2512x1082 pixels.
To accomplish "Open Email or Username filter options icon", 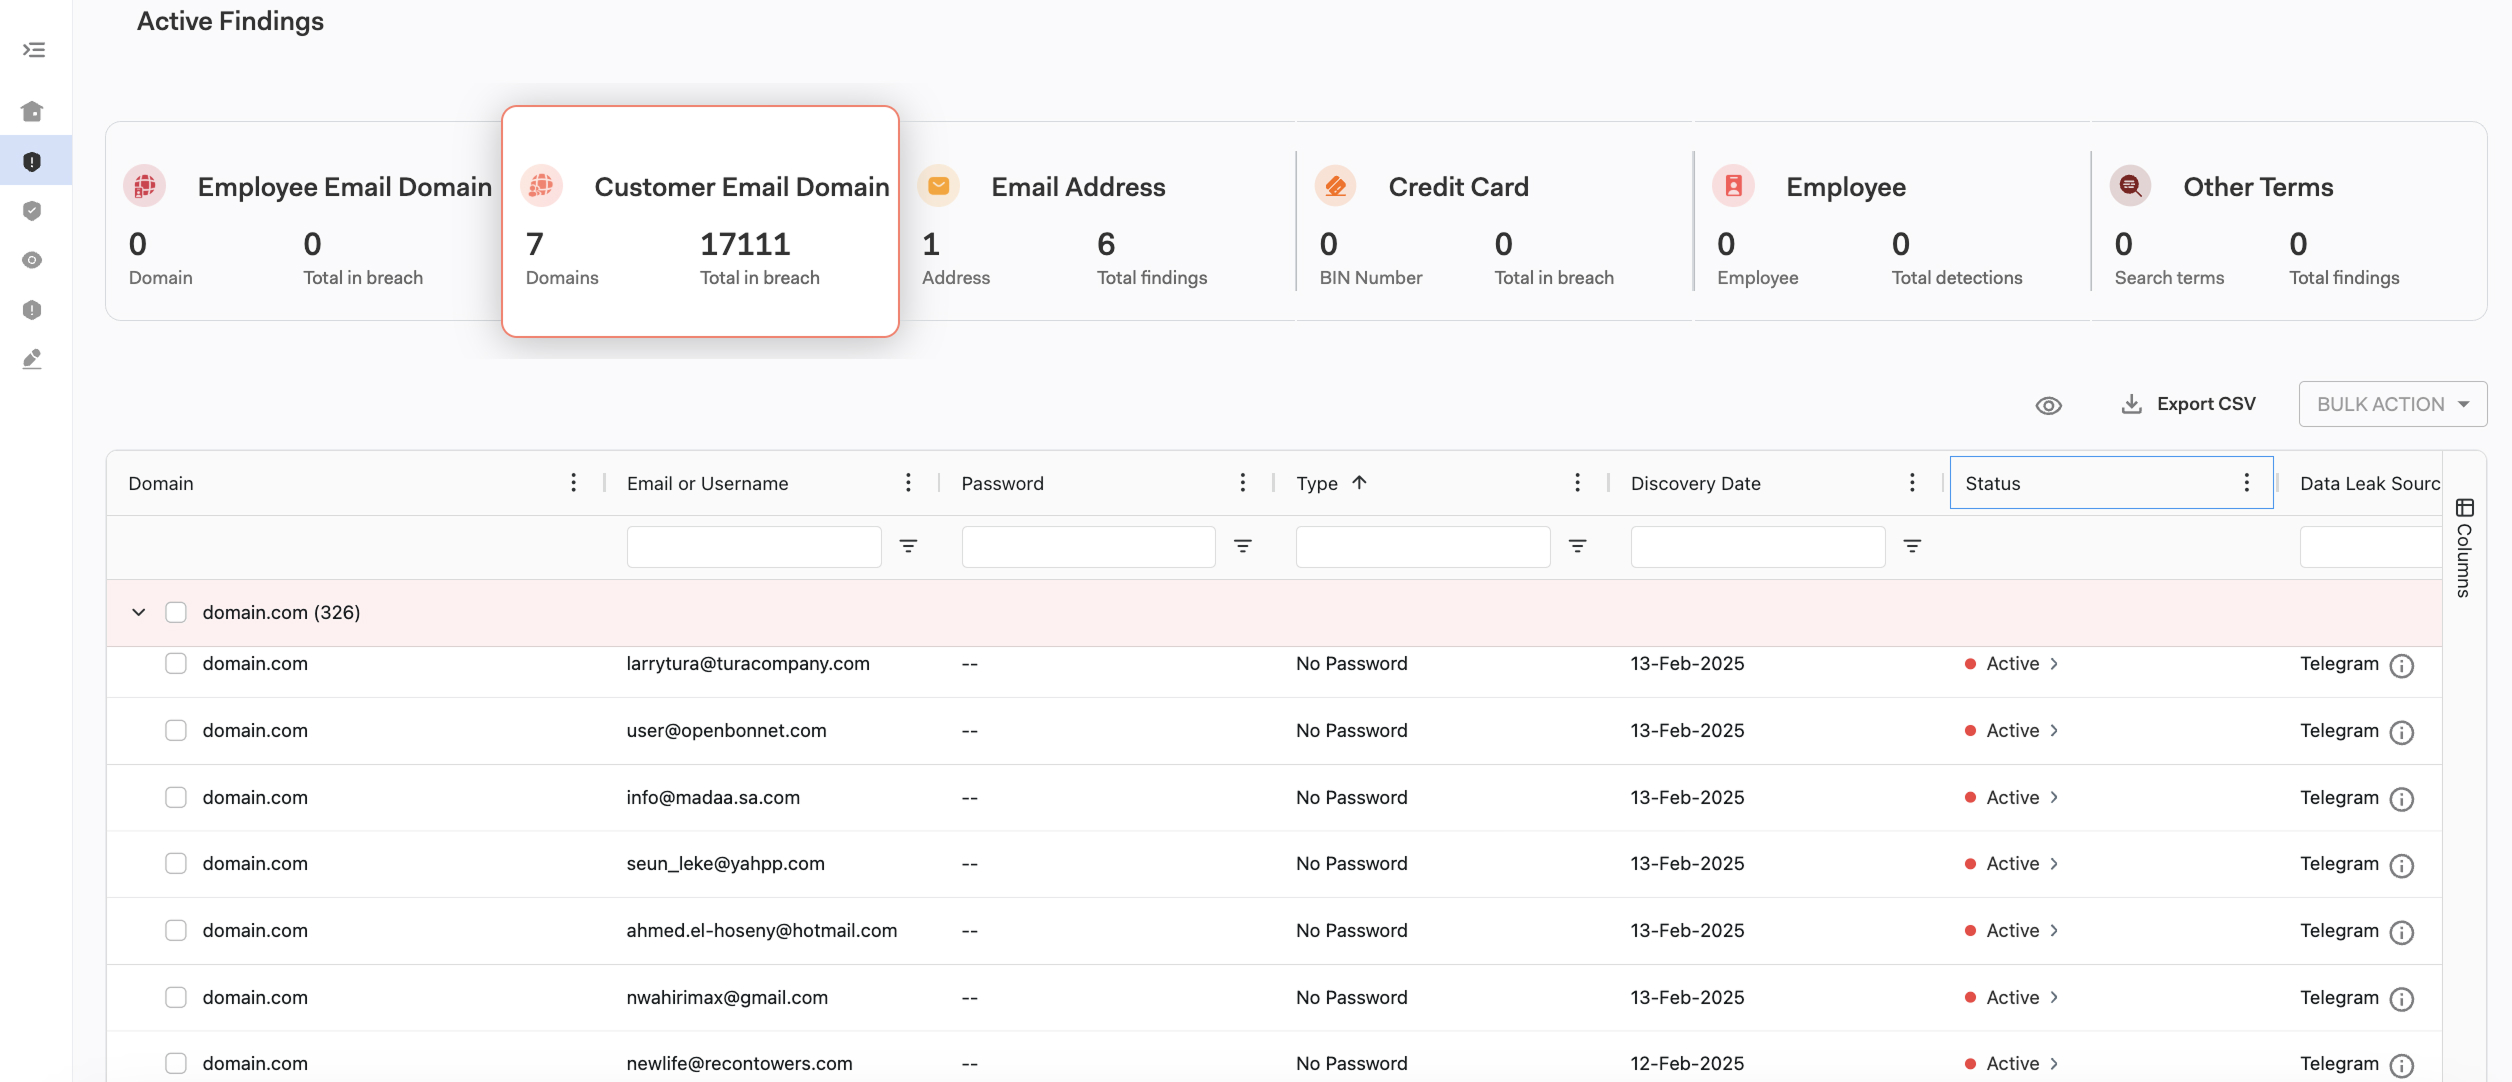I will tap(907, 546).
